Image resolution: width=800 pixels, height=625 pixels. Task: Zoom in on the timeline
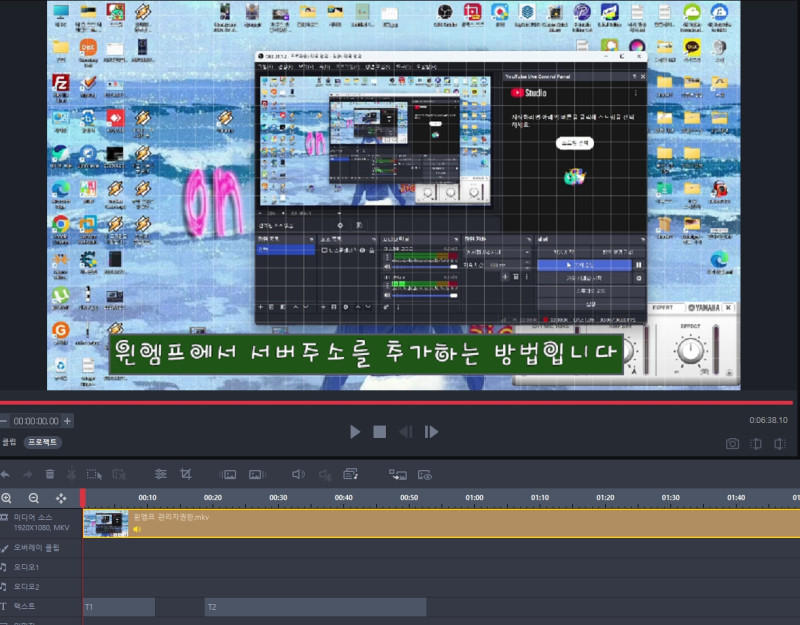[x=6, y=498]
